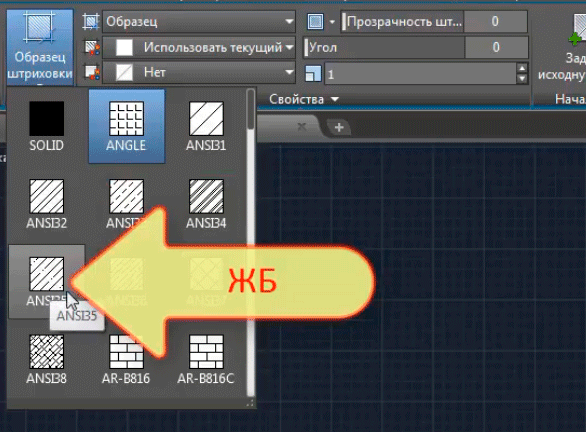Screen dimensions: 586x432
Task: Increase hatch scale with up arrow
Action: click(x=522, y=68)
